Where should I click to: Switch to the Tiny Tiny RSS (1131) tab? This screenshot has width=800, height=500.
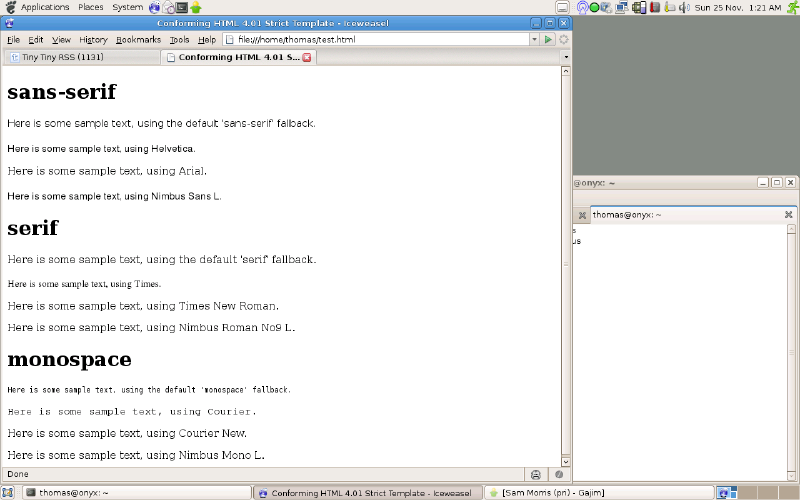point(82,57)
